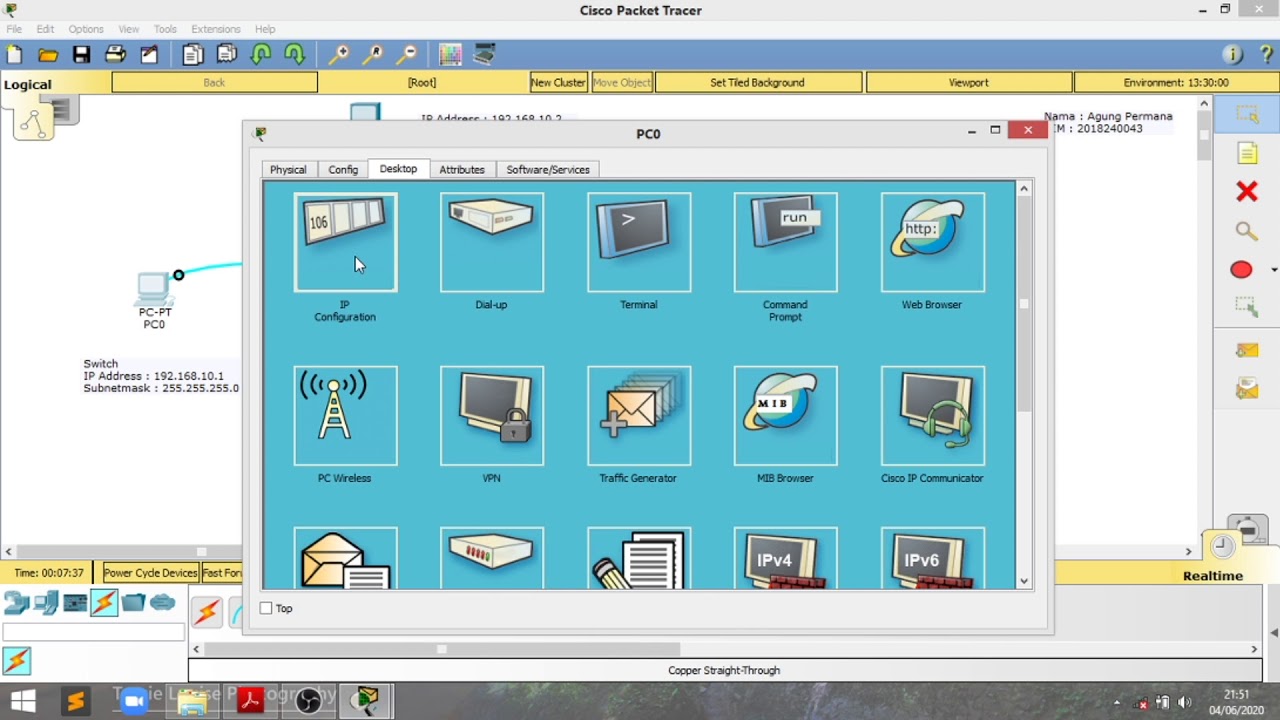The height and width of the screenshot is (720, 1280).
Task: Click the New Cluster button
Action: [x=558, y=83]
